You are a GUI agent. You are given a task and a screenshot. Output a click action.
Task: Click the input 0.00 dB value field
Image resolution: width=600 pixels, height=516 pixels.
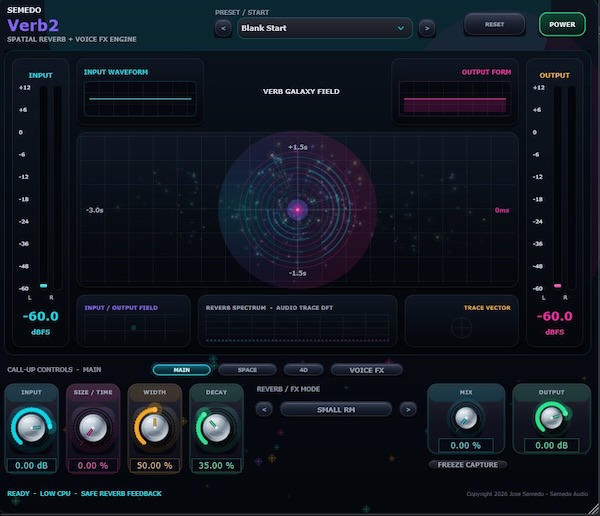tap(31, 465)
